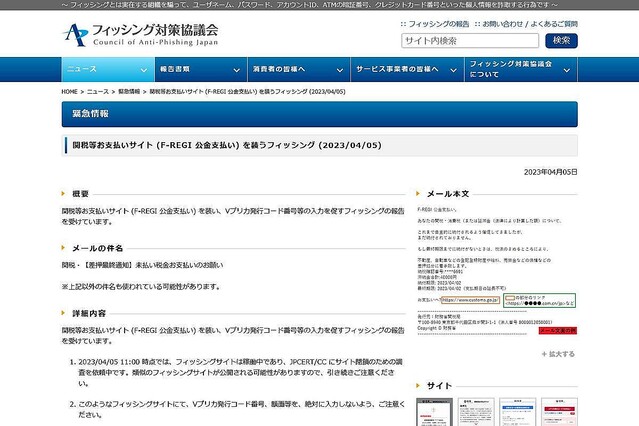The width and height of the screenshot is (639, 426).
Task: Expand the 消費者の皆様へ dropdown chevron
Action: pyautogui.click(x=340, y=70)
